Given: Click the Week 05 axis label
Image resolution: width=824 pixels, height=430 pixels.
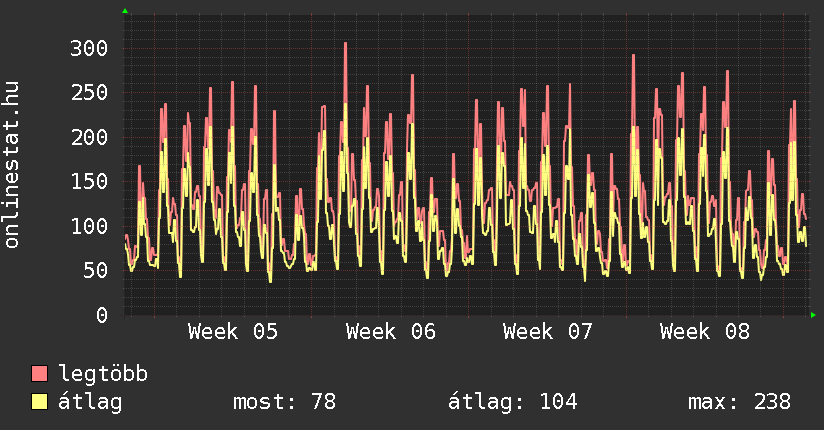Looking at the screenshot, I should [233, 332].
